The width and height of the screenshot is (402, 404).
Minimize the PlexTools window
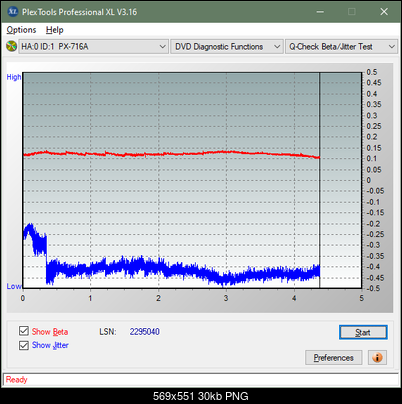tap(320, 12)
